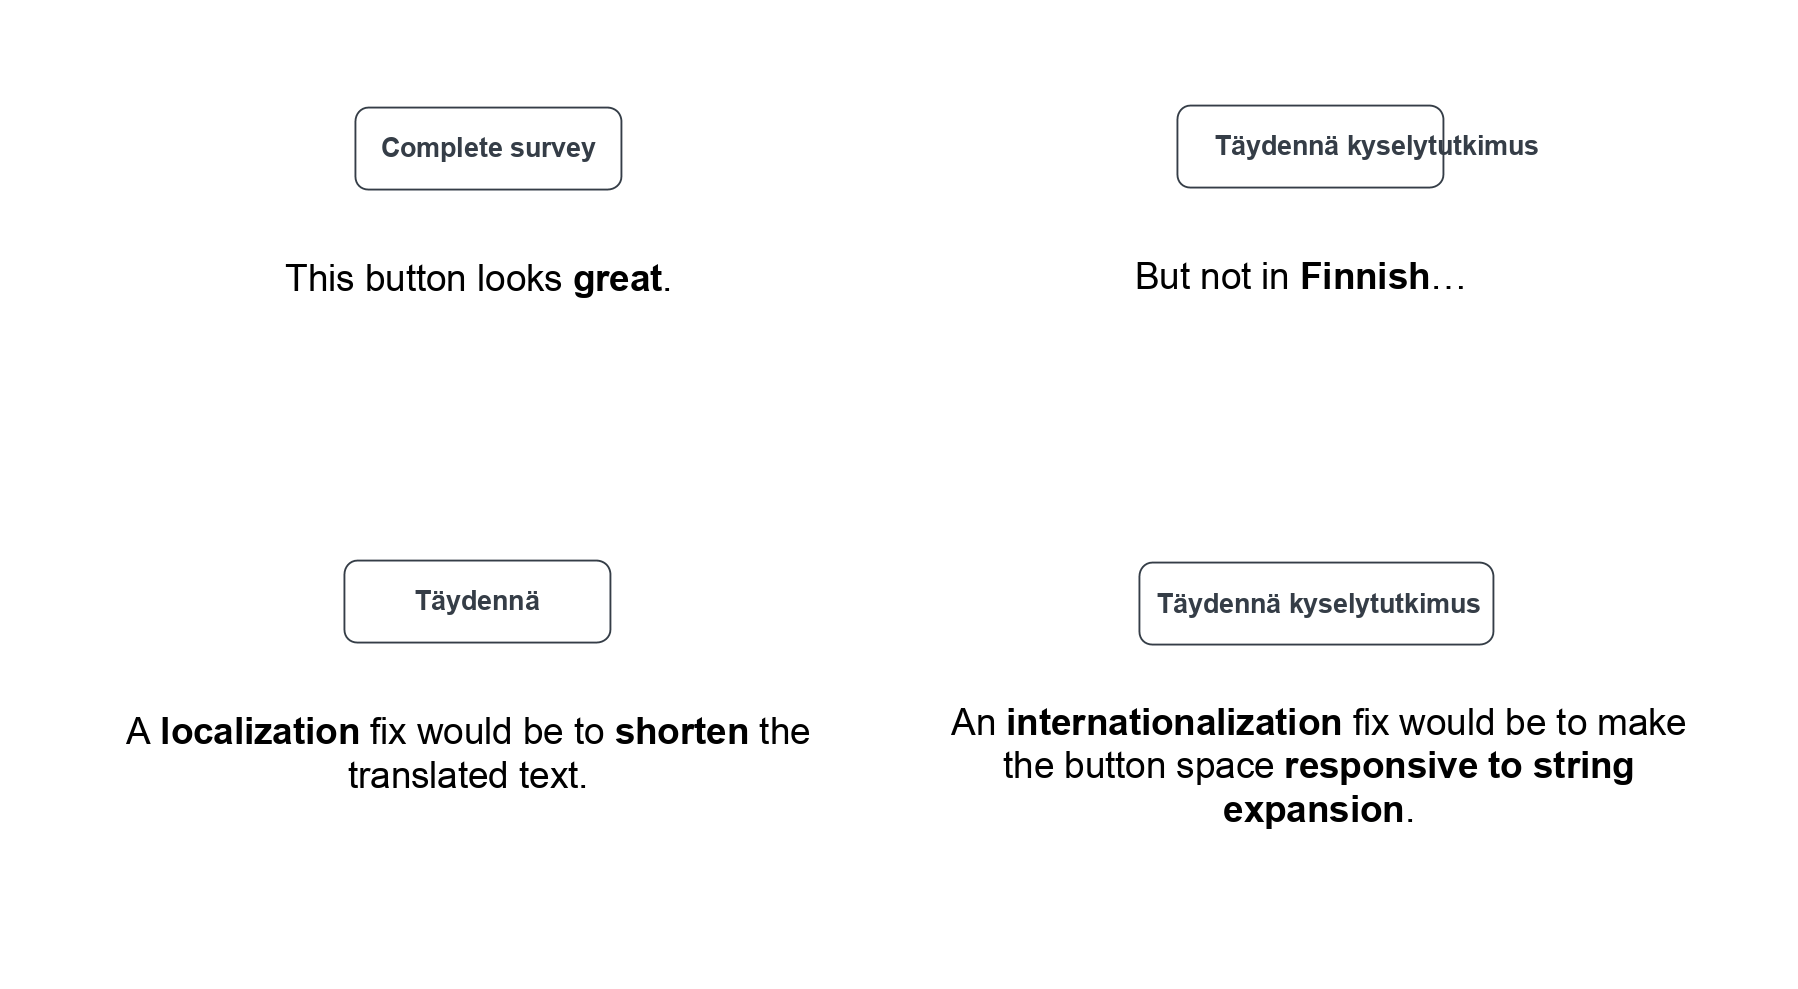This screenshot has width=1798, height=989.
Task: Click the bold word Finnish
Action: 1364,276
